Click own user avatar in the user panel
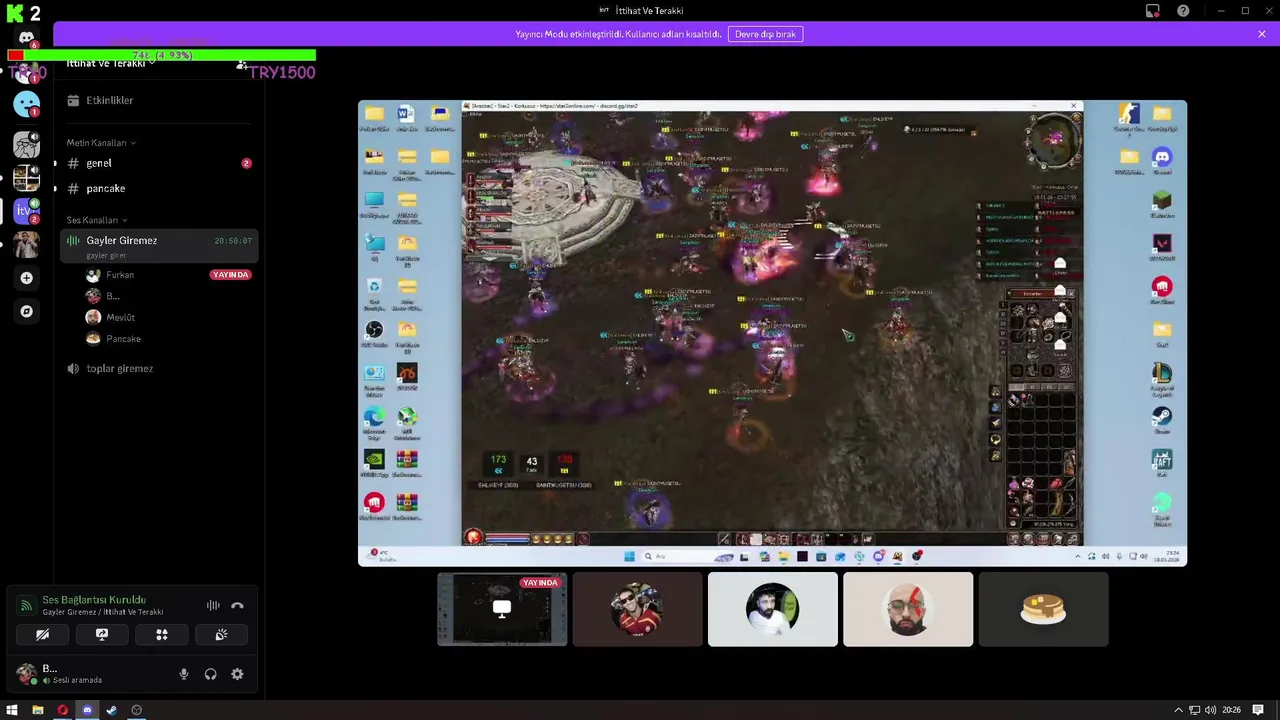 pos(26,673)
